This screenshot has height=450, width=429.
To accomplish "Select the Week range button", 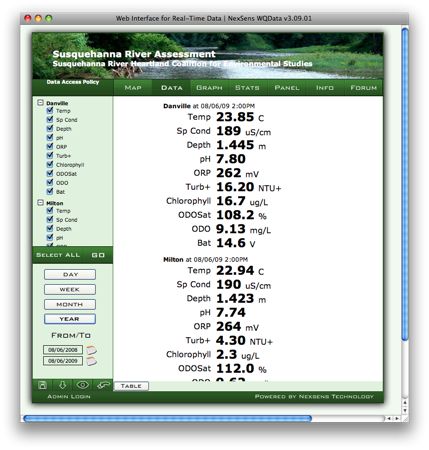I will [70, 290].
